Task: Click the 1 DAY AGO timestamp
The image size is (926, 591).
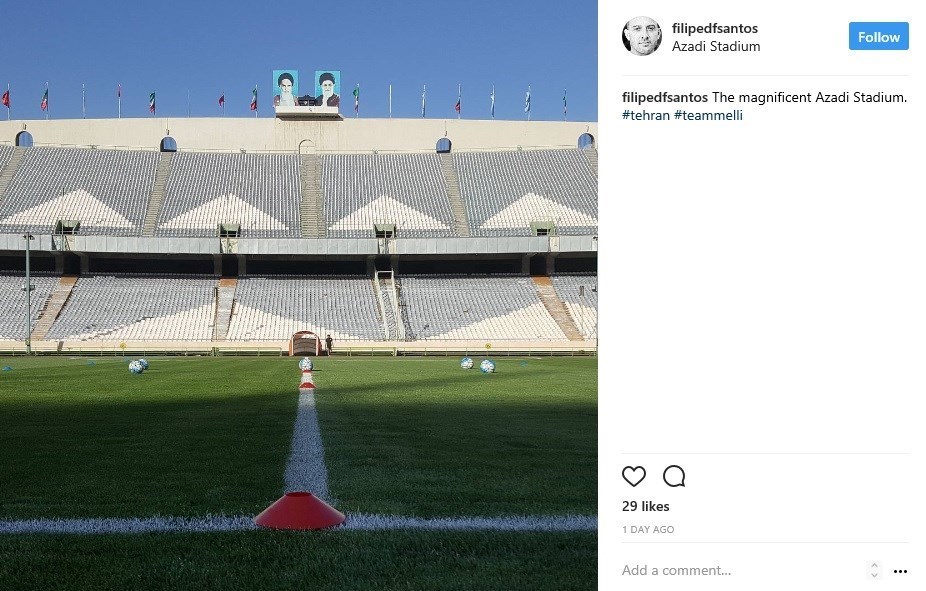Action: pyautogui.click(x=648, y=529)
